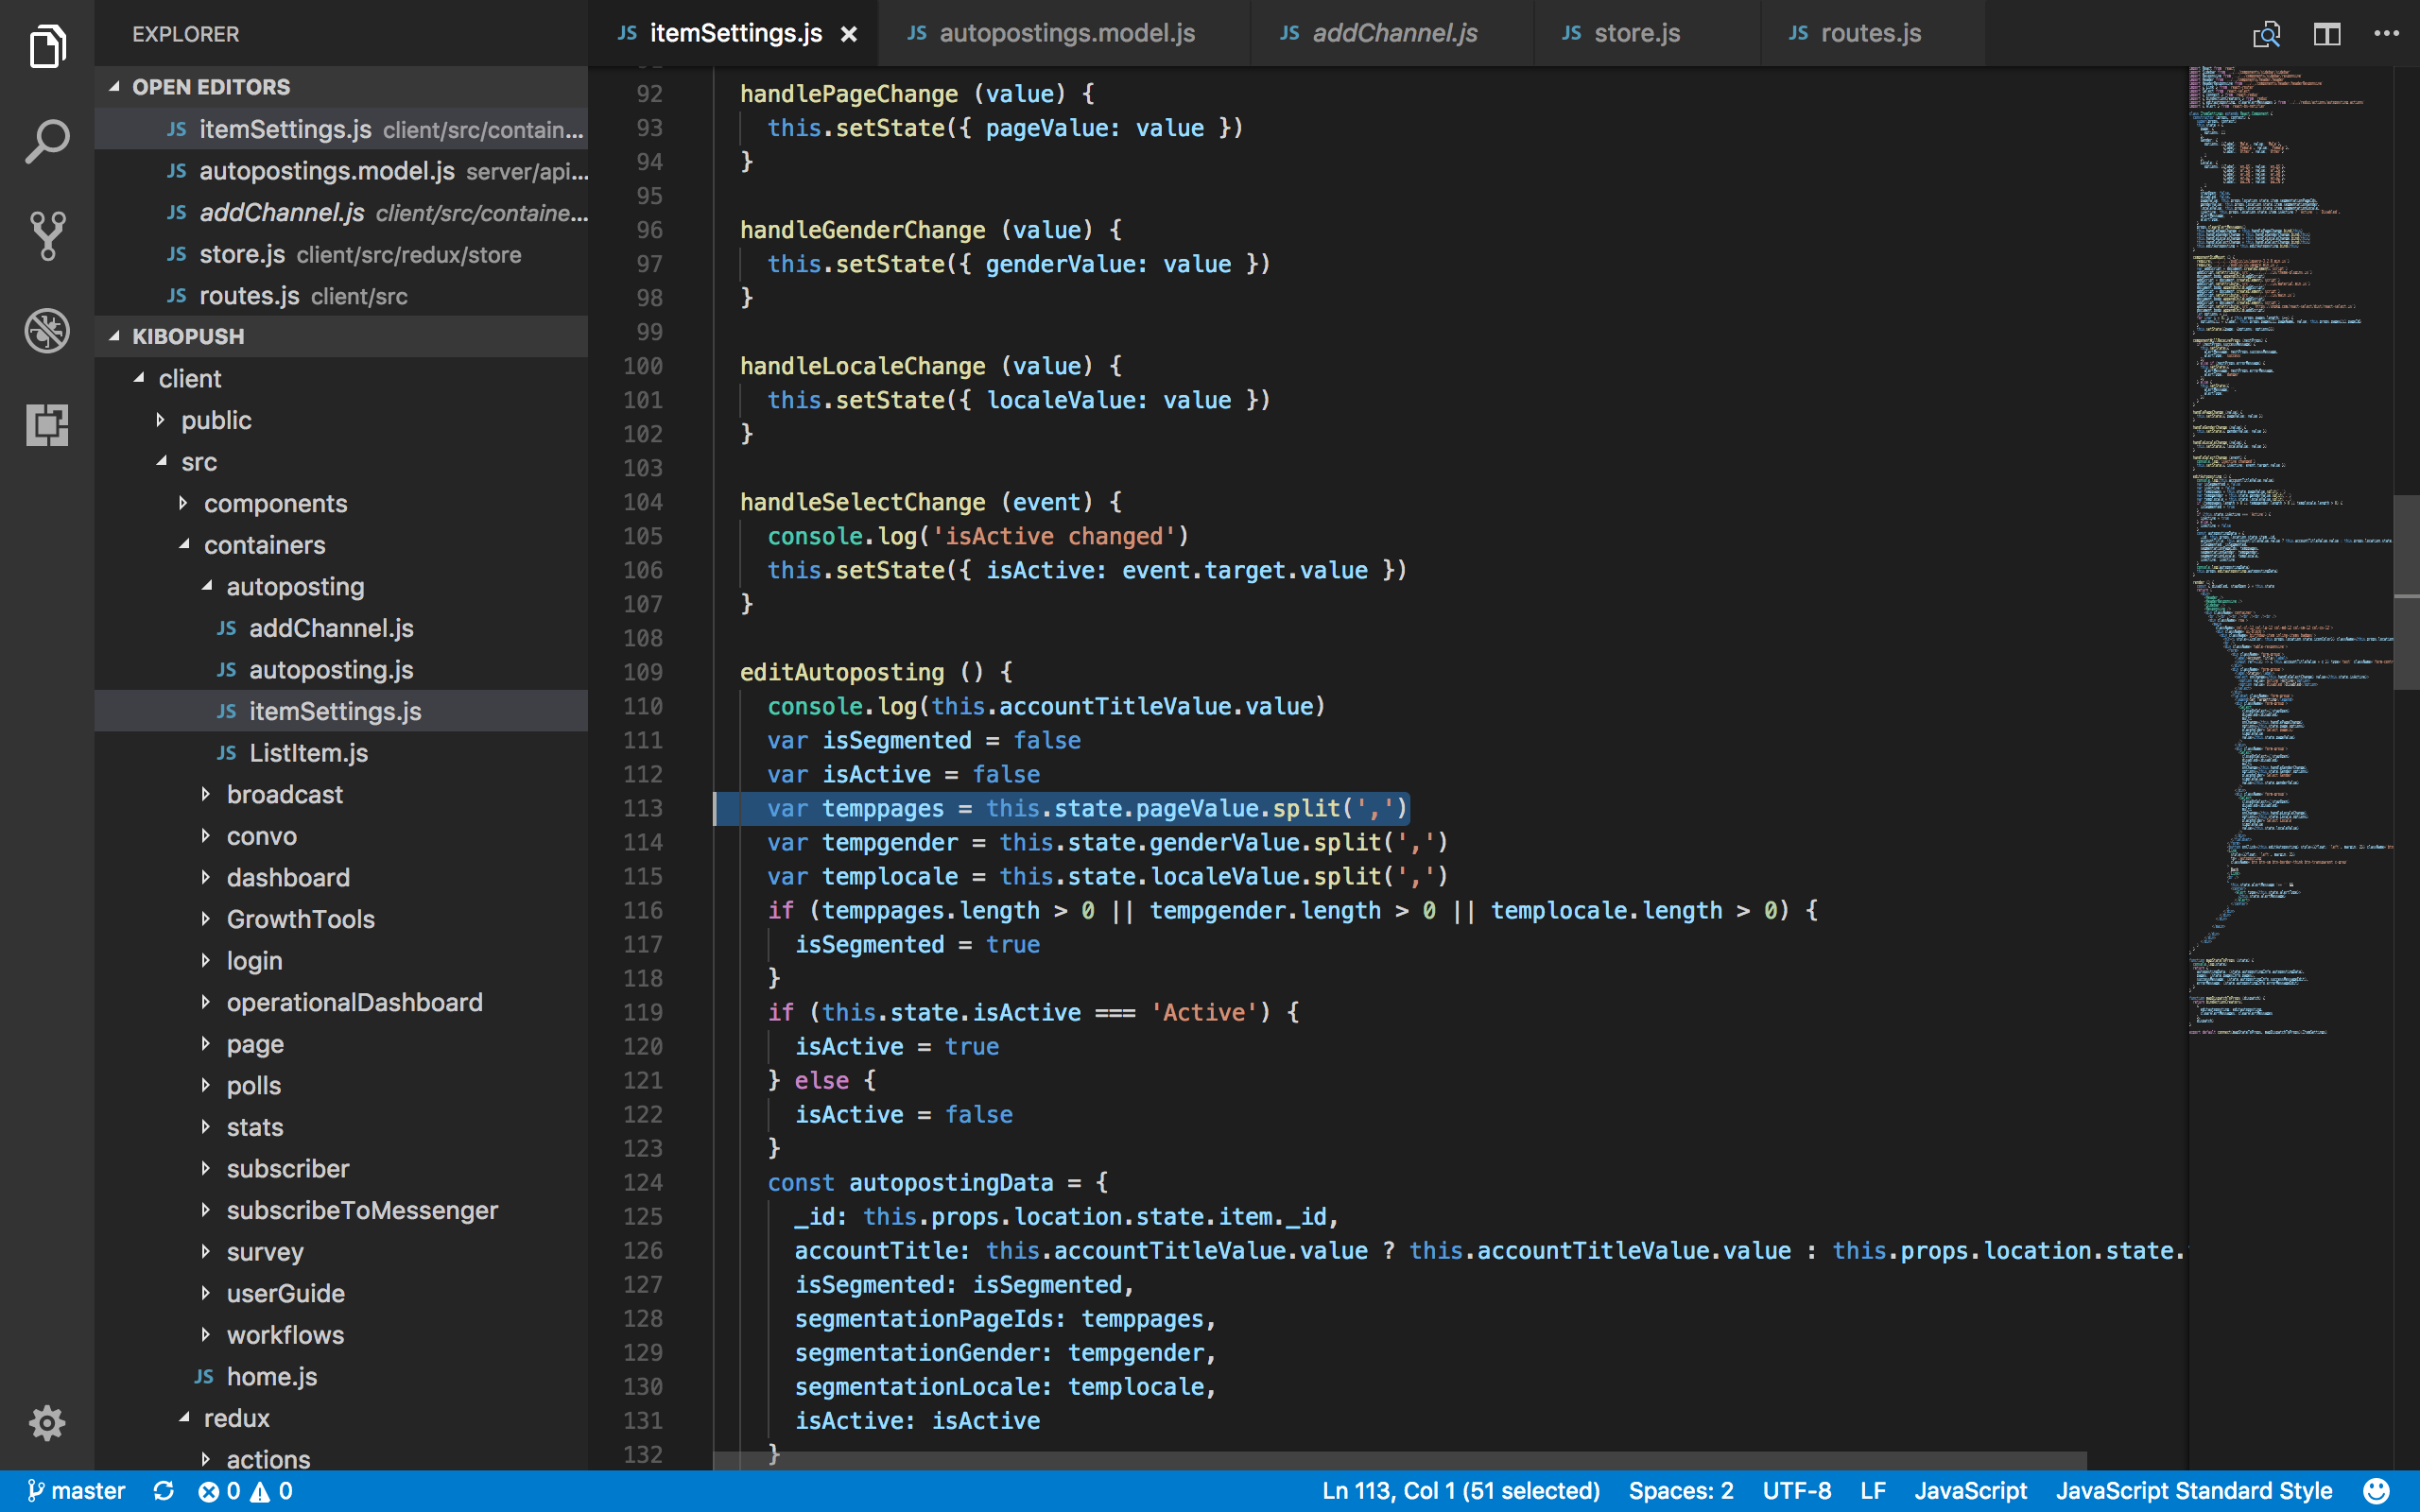Select autopostings.model.js in Open Editors list
This screenshot has height=1512, width=2420.
pos(341,171)
